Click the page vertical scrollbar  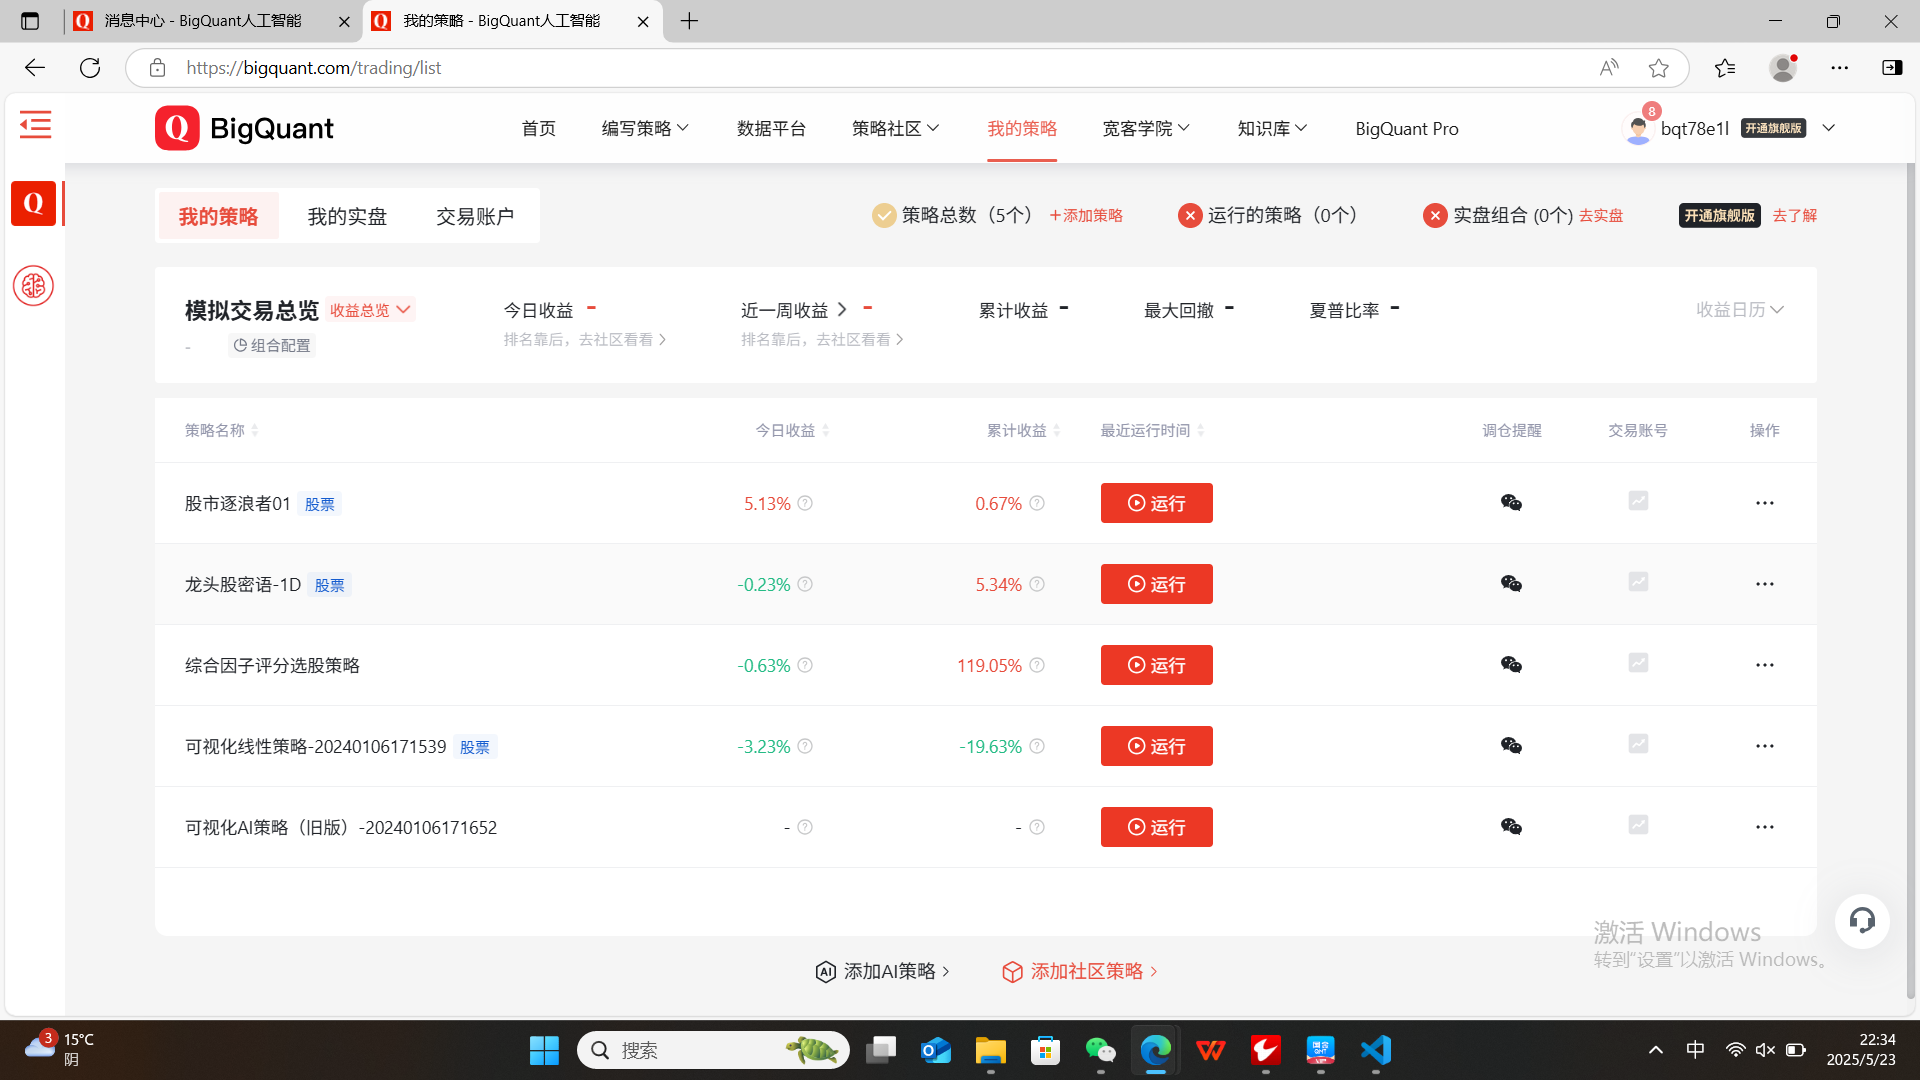(1910, 580)
